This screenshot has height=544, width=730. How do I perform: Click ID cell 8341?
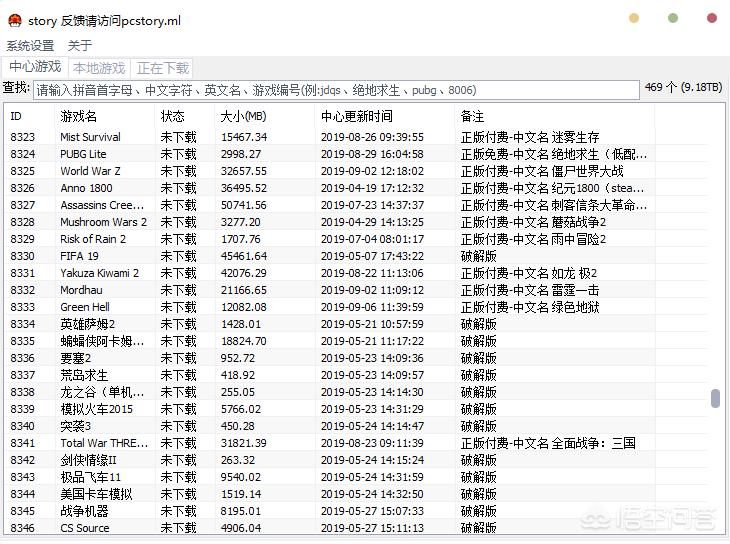pos(22,443)
